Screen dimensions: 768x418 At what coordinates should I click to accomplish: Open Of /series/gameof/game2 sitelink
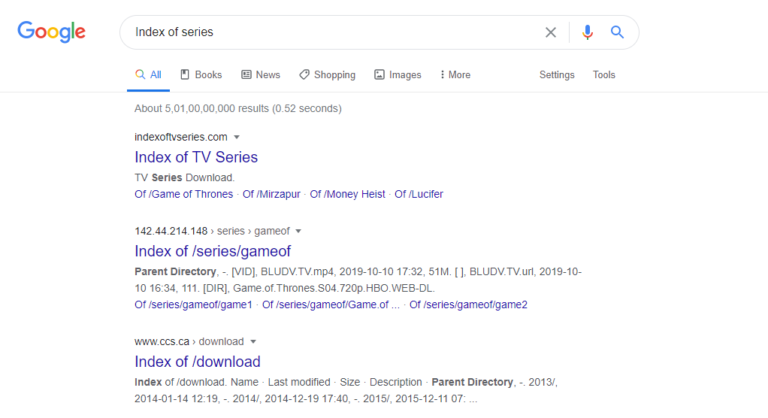click(x=468, y=305)
